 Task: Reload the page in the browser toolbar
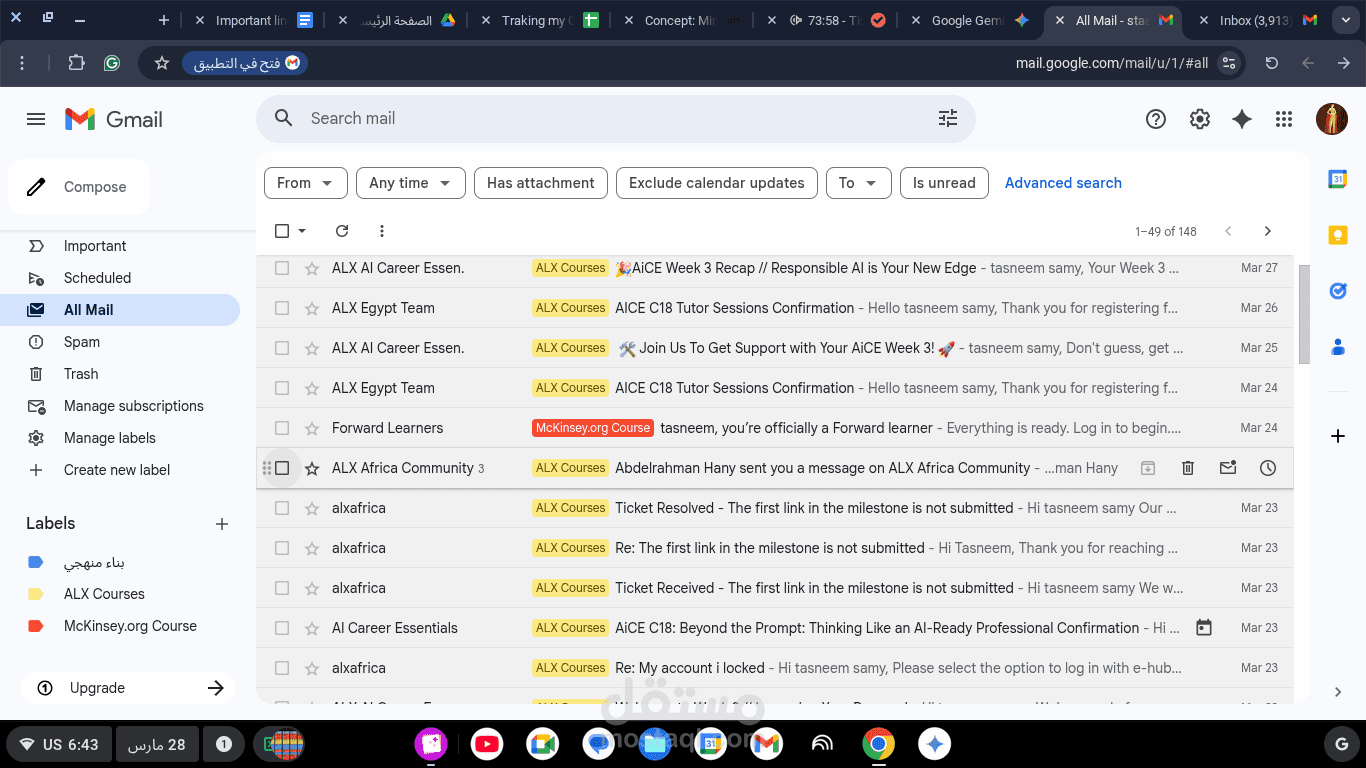pos(1272,63)
